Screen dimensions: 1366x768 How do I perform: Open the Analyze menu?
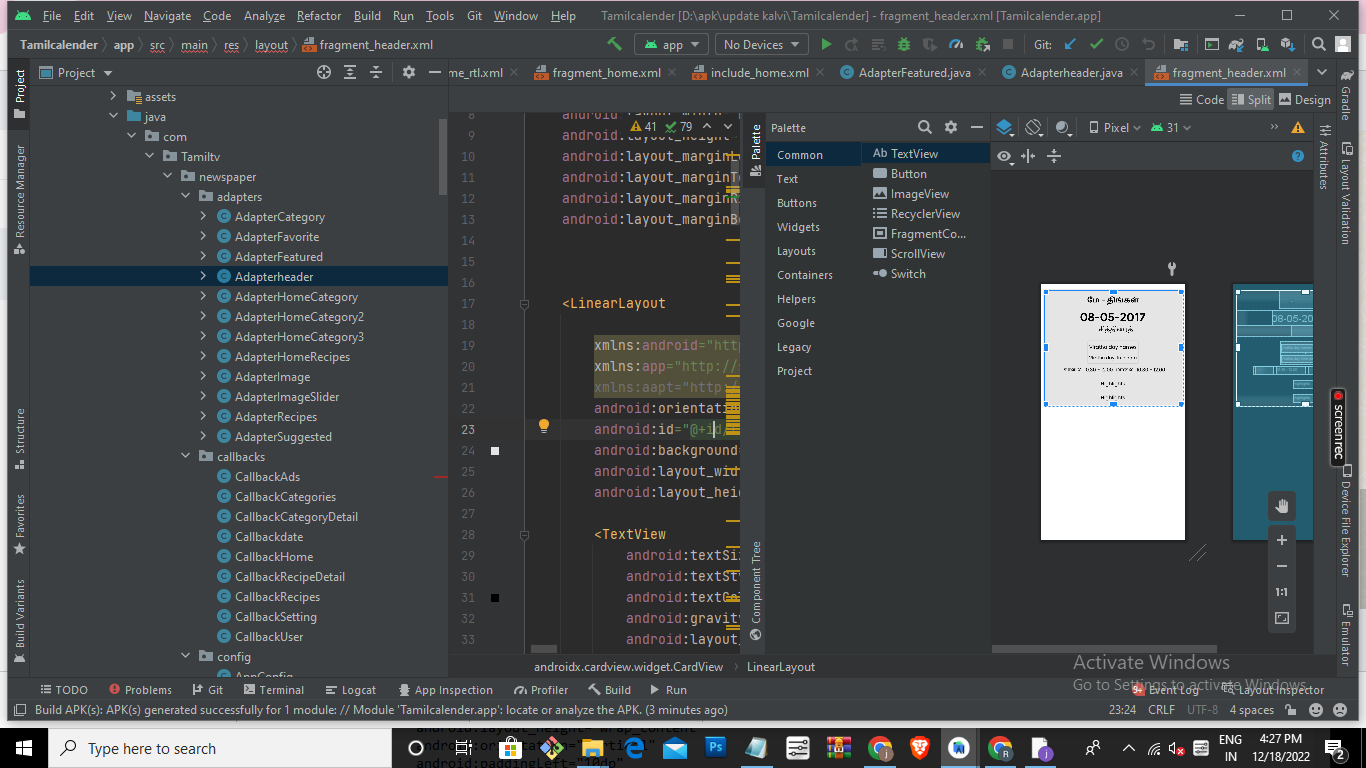[x=265, y=16]
